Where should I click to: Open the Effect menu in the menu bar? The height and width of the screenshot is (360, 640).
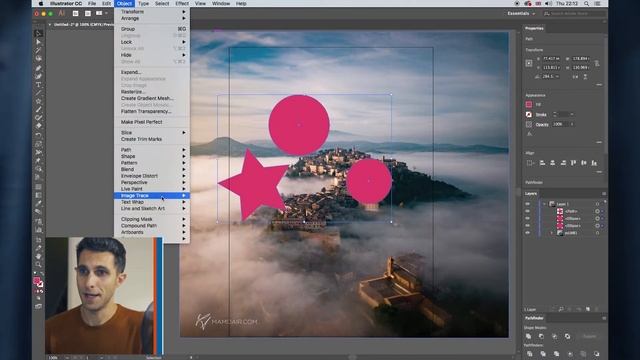pyautogui.click(x=182, y=3)
